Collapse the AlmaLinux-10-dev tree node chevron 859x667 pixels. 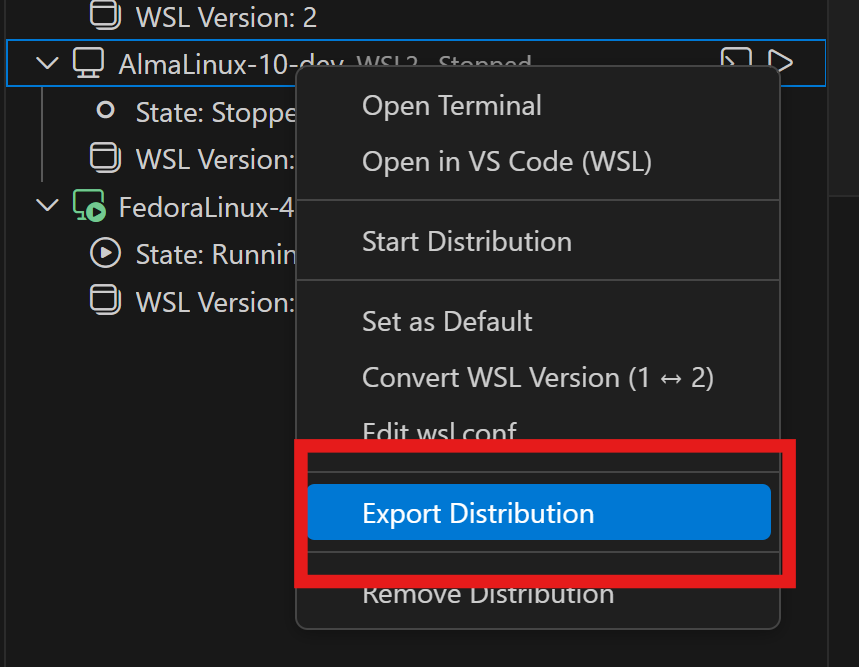pyautogui.click(x=47, y=64)
